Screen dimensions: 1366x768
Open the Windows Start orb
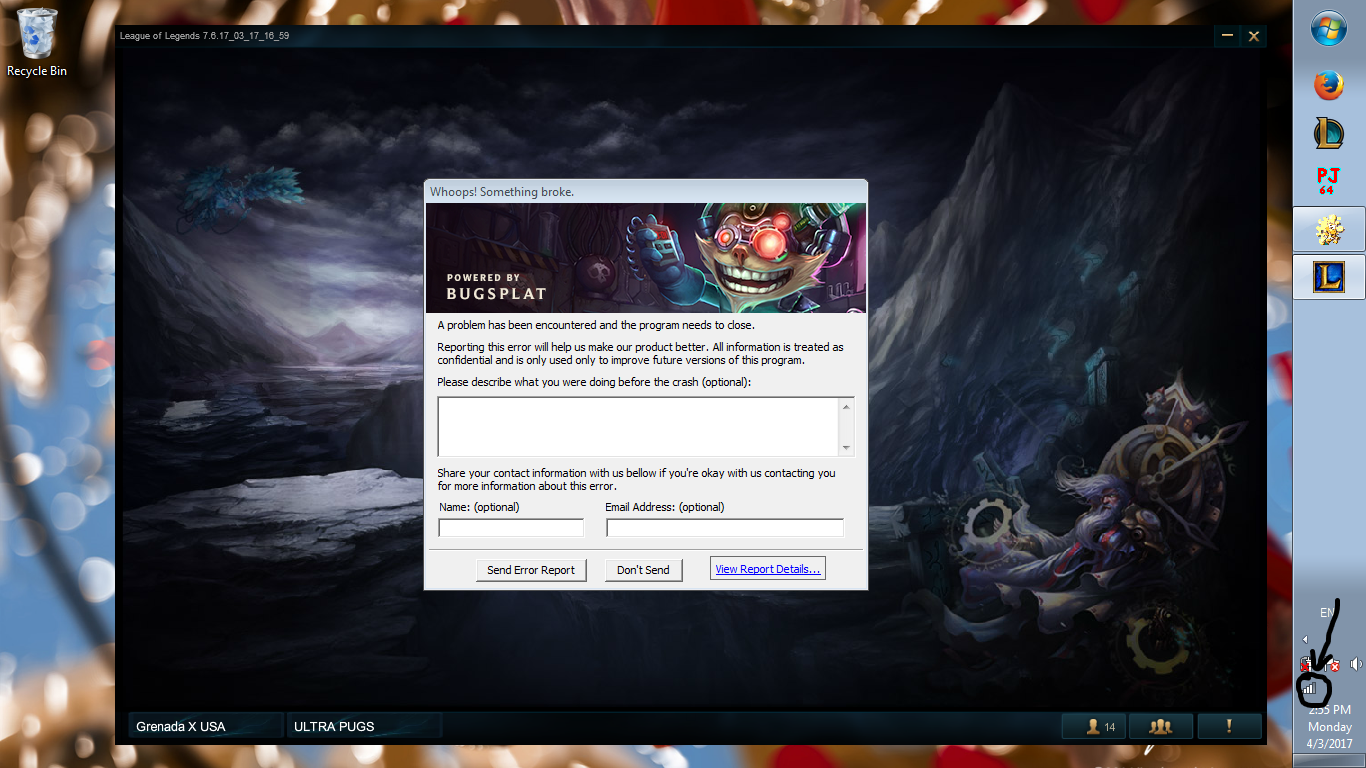tap(1328, 29)
